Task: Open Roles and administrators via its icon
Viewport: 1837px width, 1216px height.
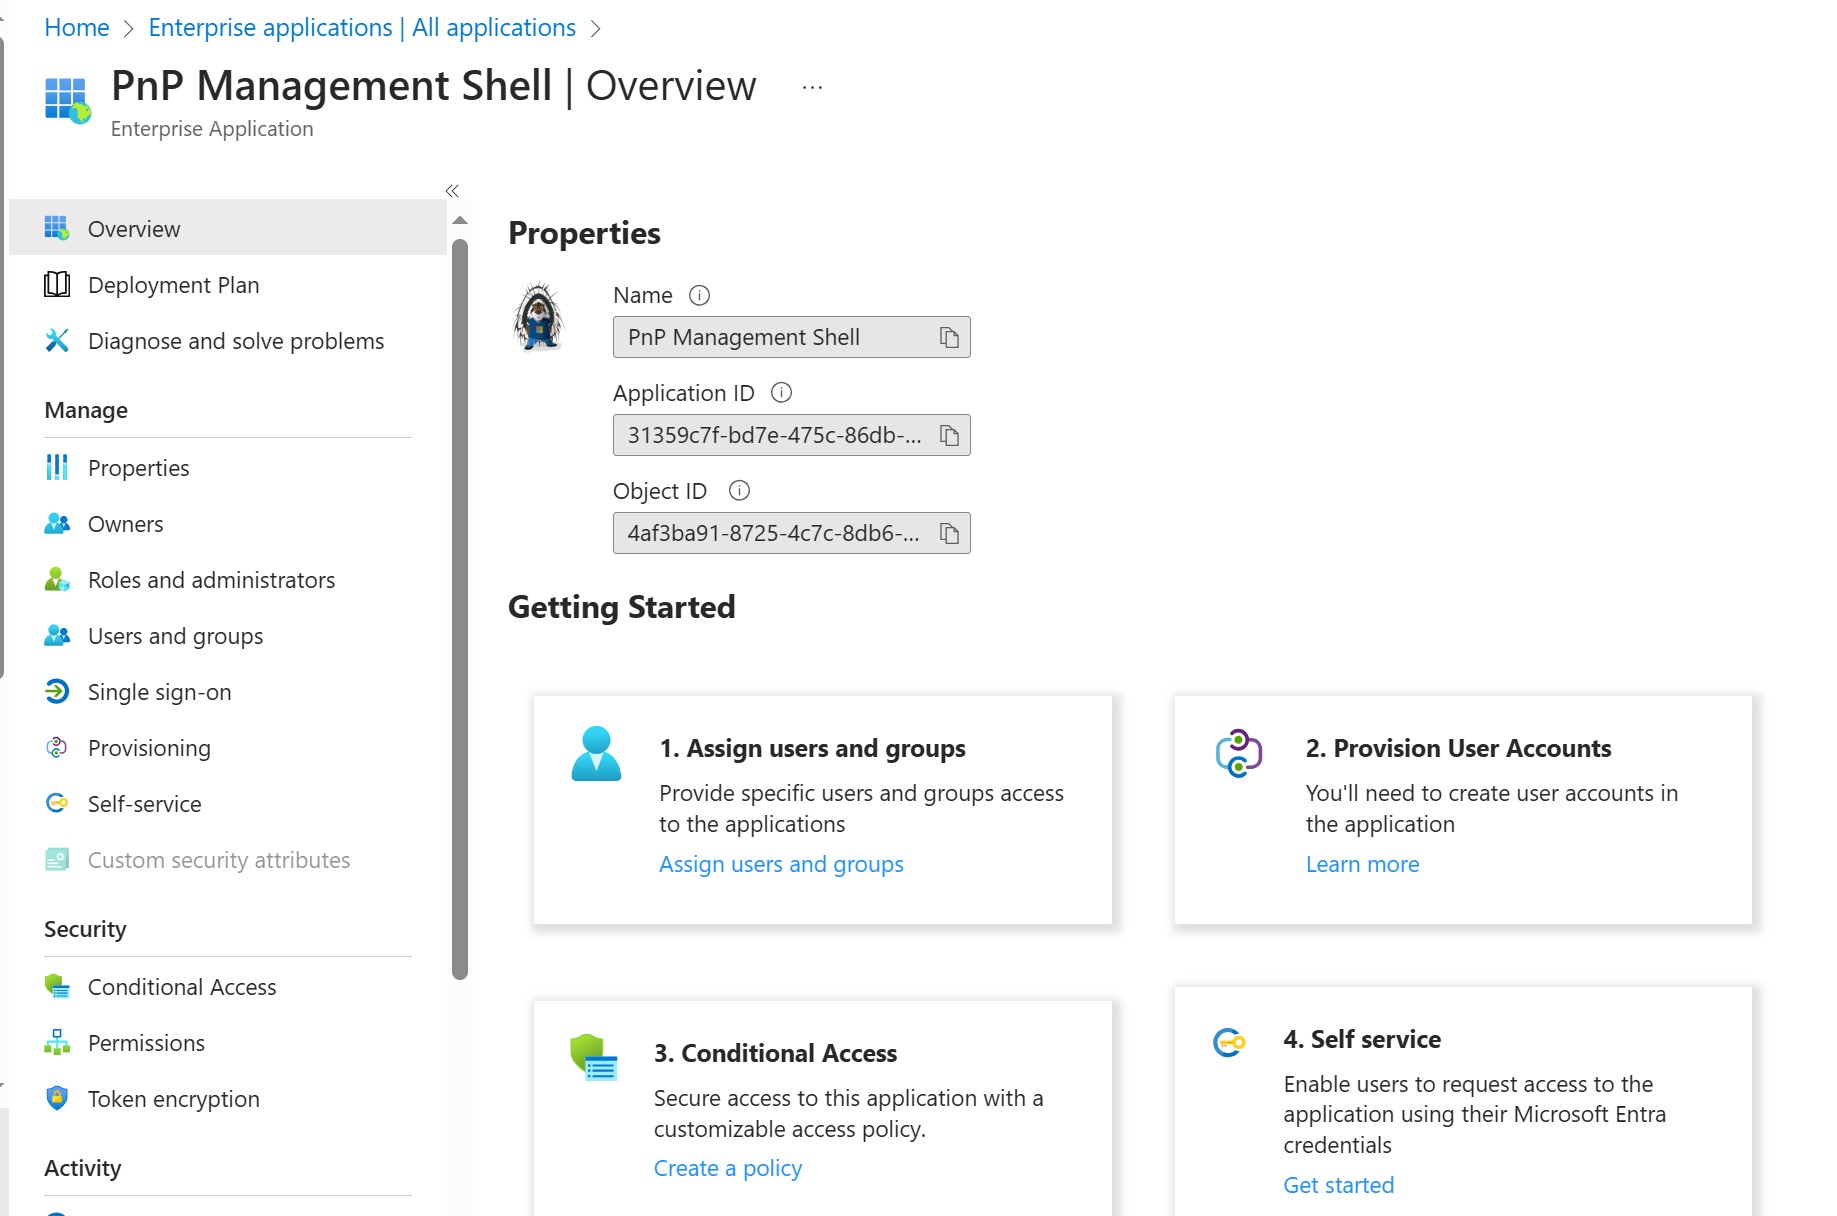Action: tap(57, 579)
